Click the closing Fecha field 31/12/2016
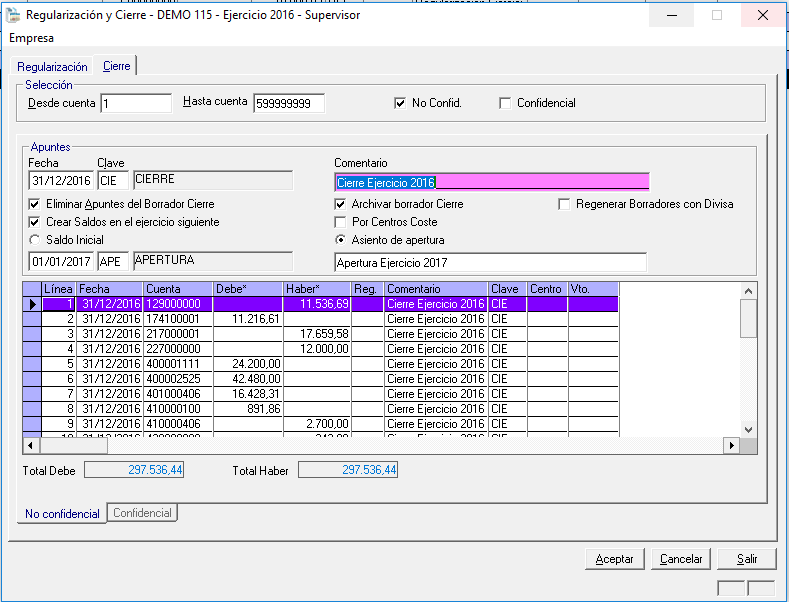Viewport: 789px width, 602px height. [x=61, y=180]
